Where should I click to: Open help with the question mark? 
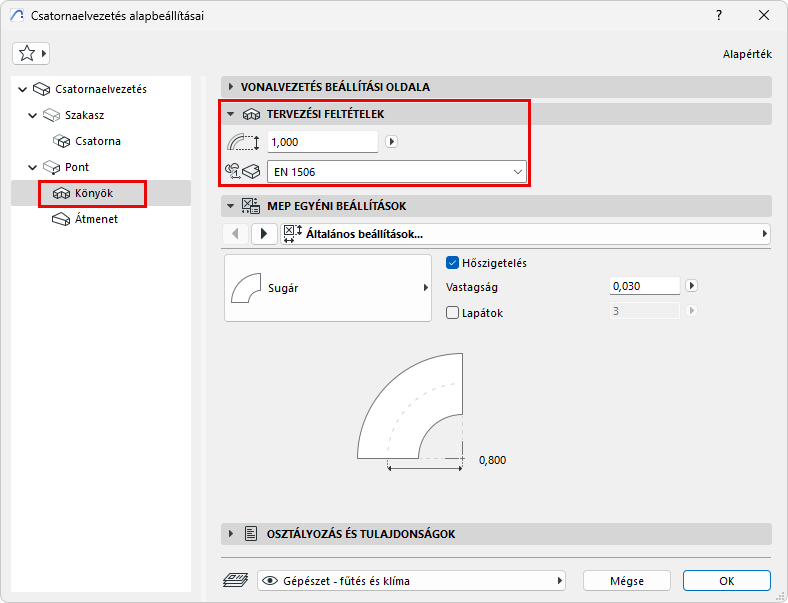pyautogui.click(x=718, y=16)
